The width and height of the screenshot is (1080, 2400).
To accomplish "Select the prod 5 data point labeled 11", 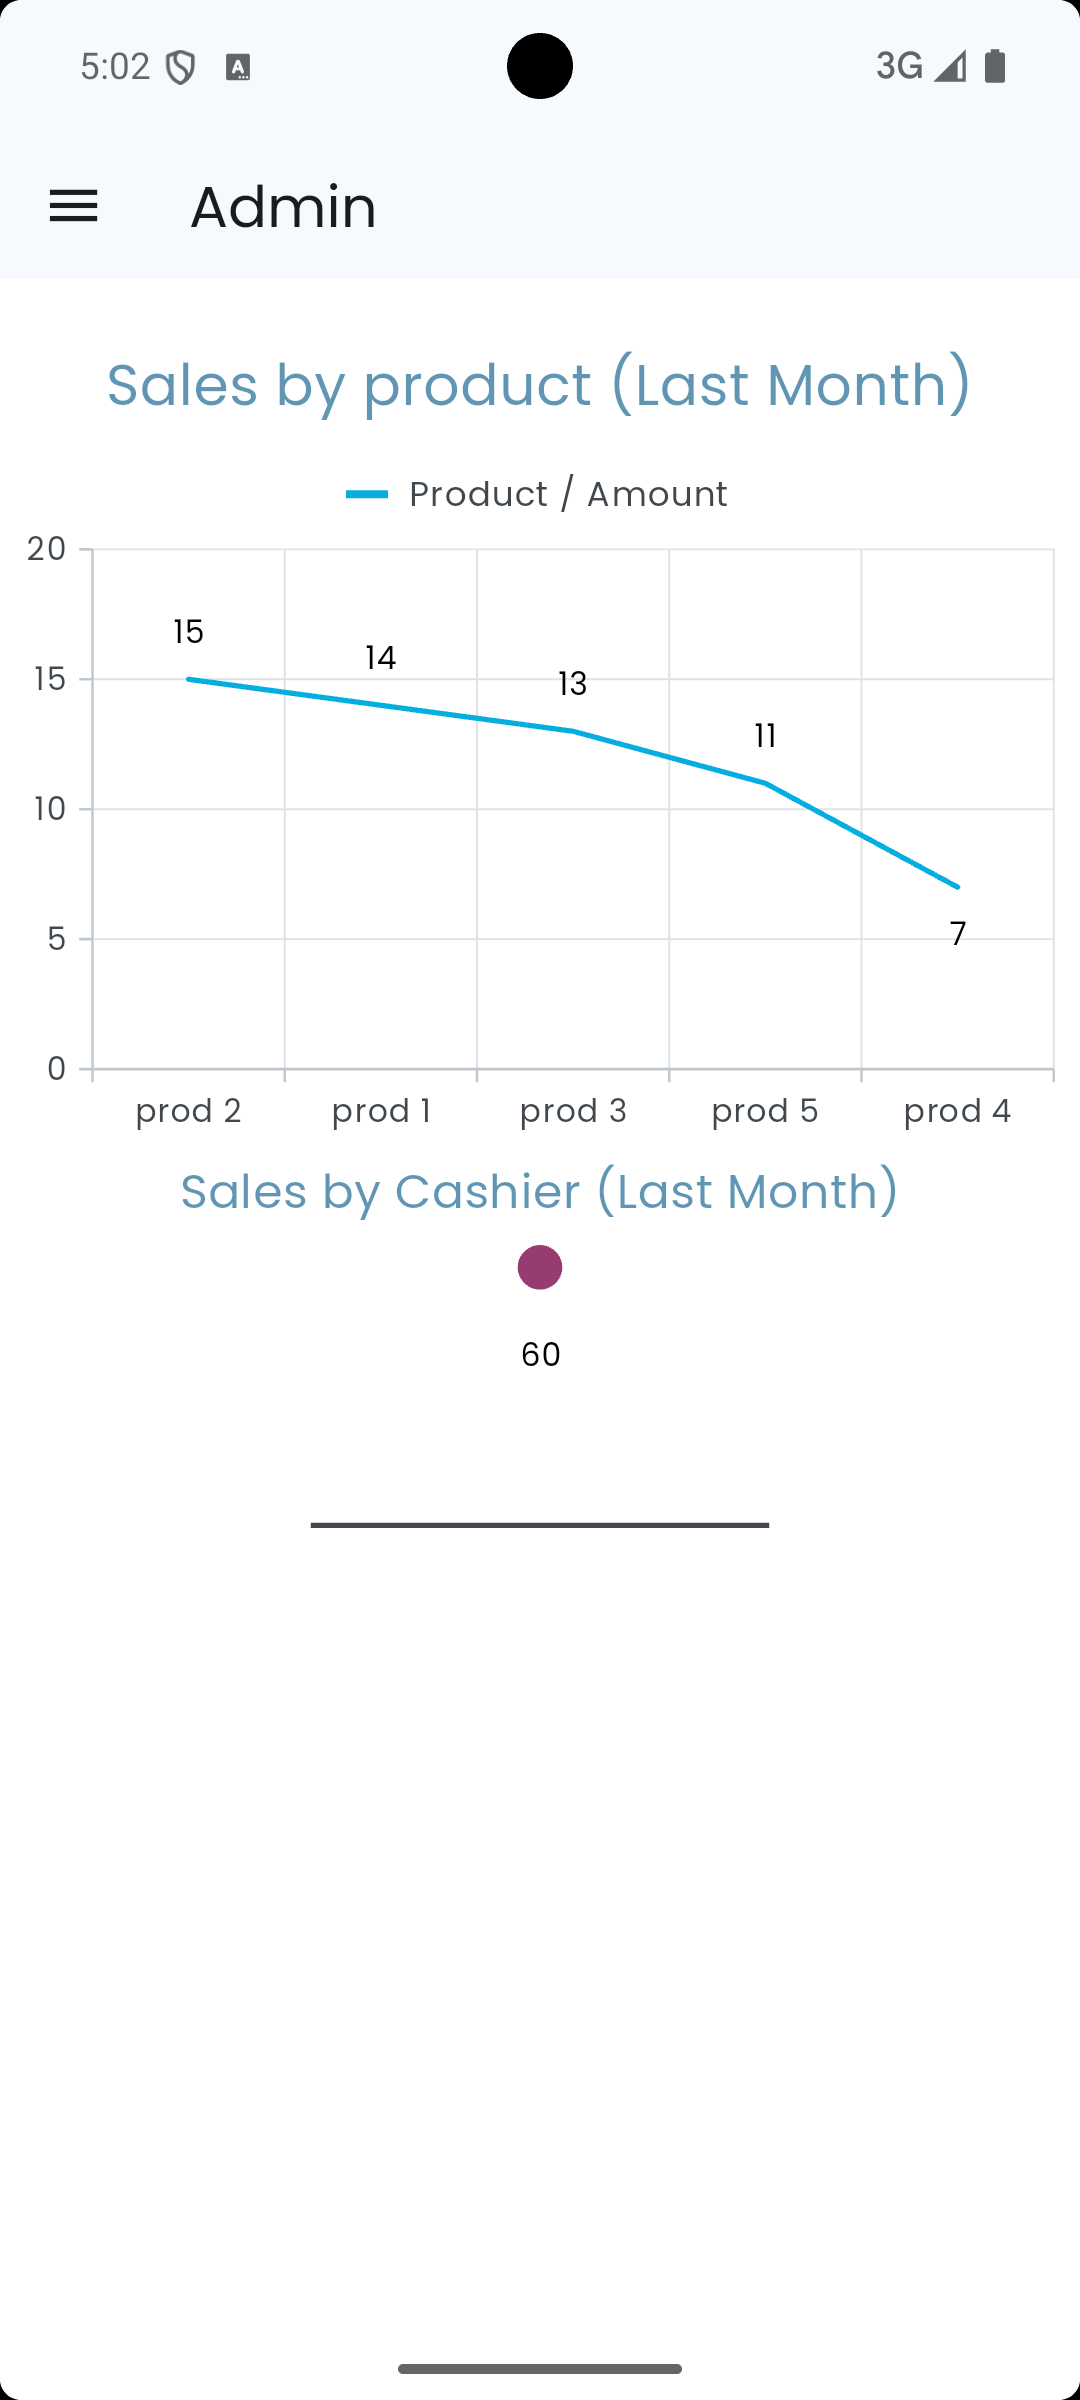I will tap(765, 783).
